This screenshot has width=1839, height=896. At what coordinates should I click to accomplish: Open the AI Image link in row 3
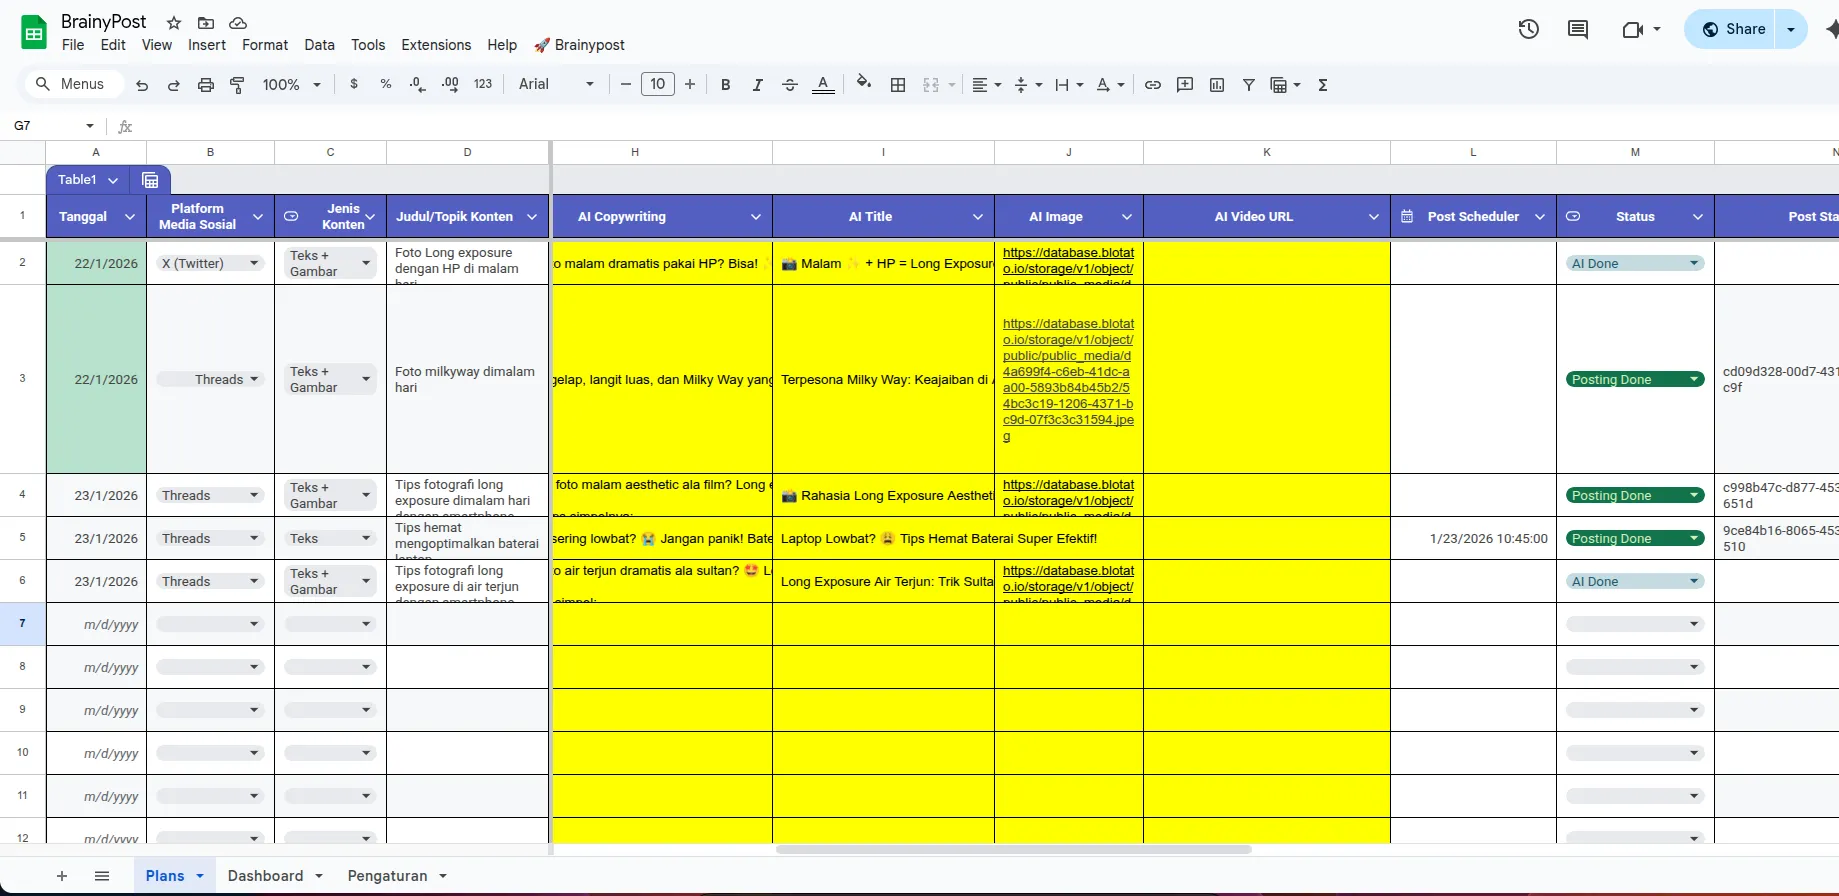[x=1068, y=380]
